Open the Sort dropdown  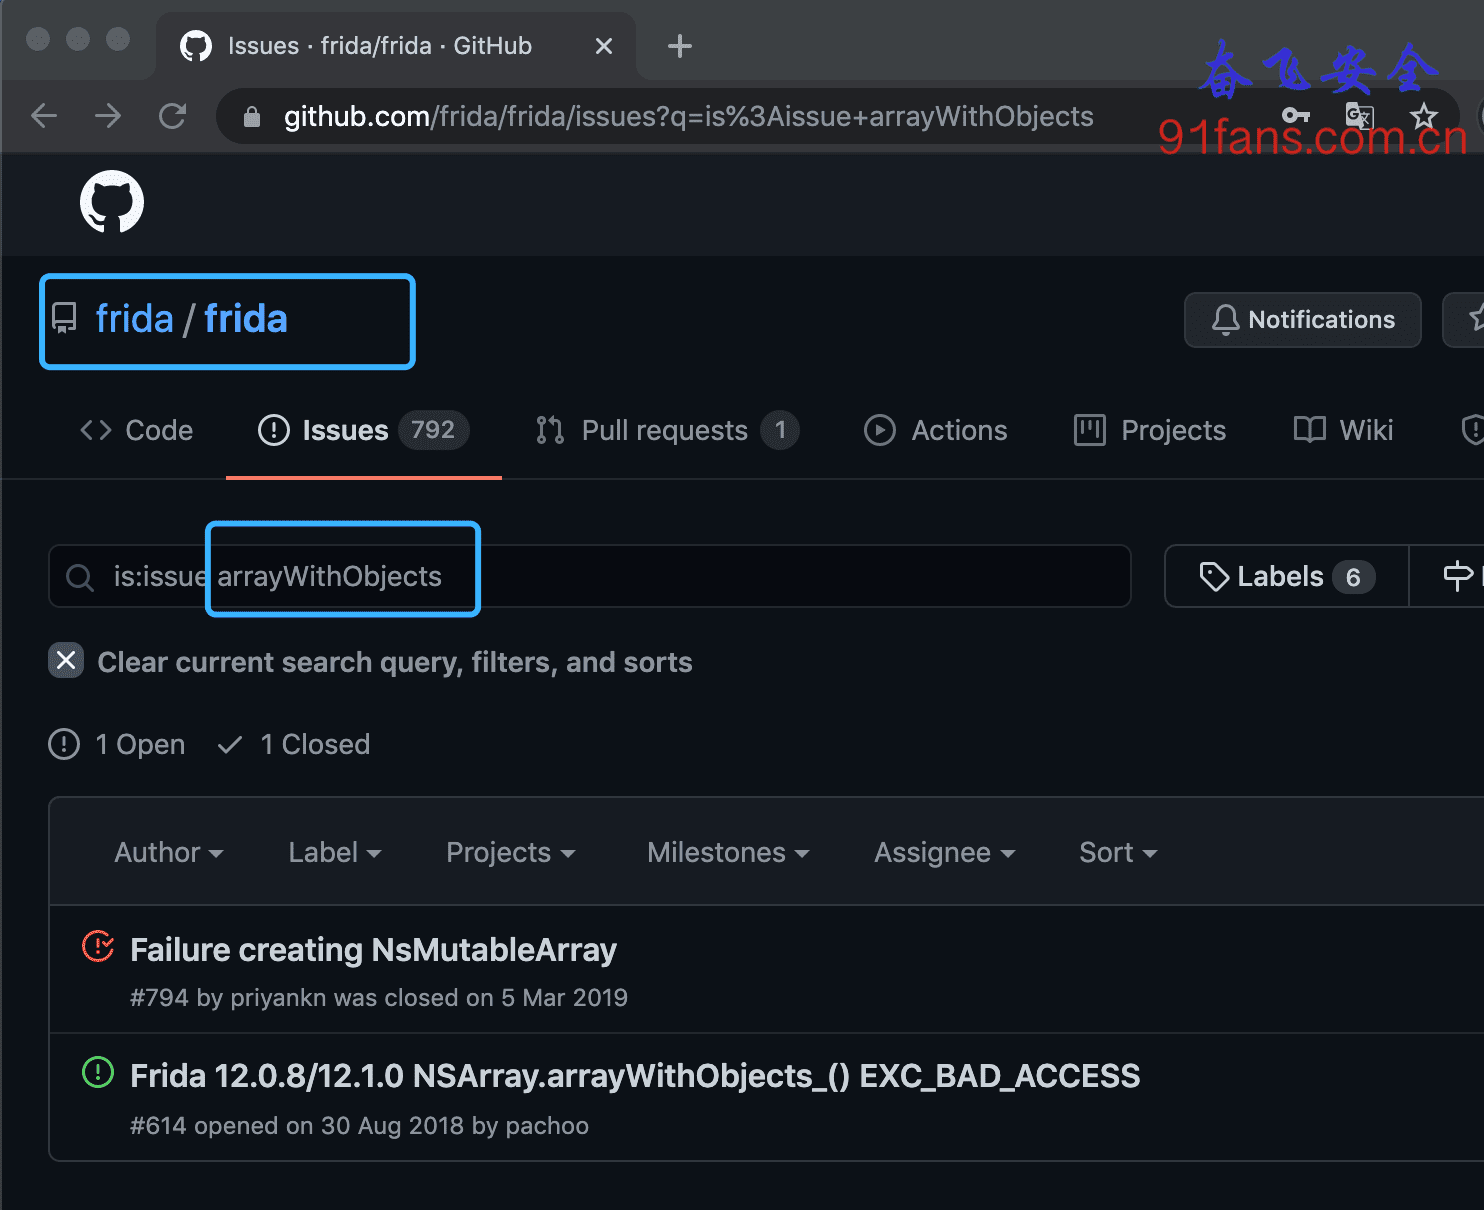[1118, 852]
